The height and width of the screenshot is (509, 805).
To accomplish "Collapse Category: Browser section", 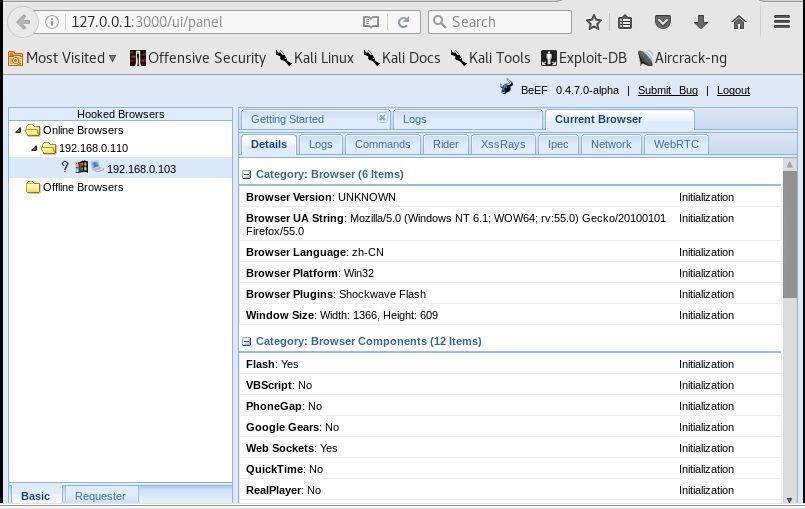I will tap(246, 175).
